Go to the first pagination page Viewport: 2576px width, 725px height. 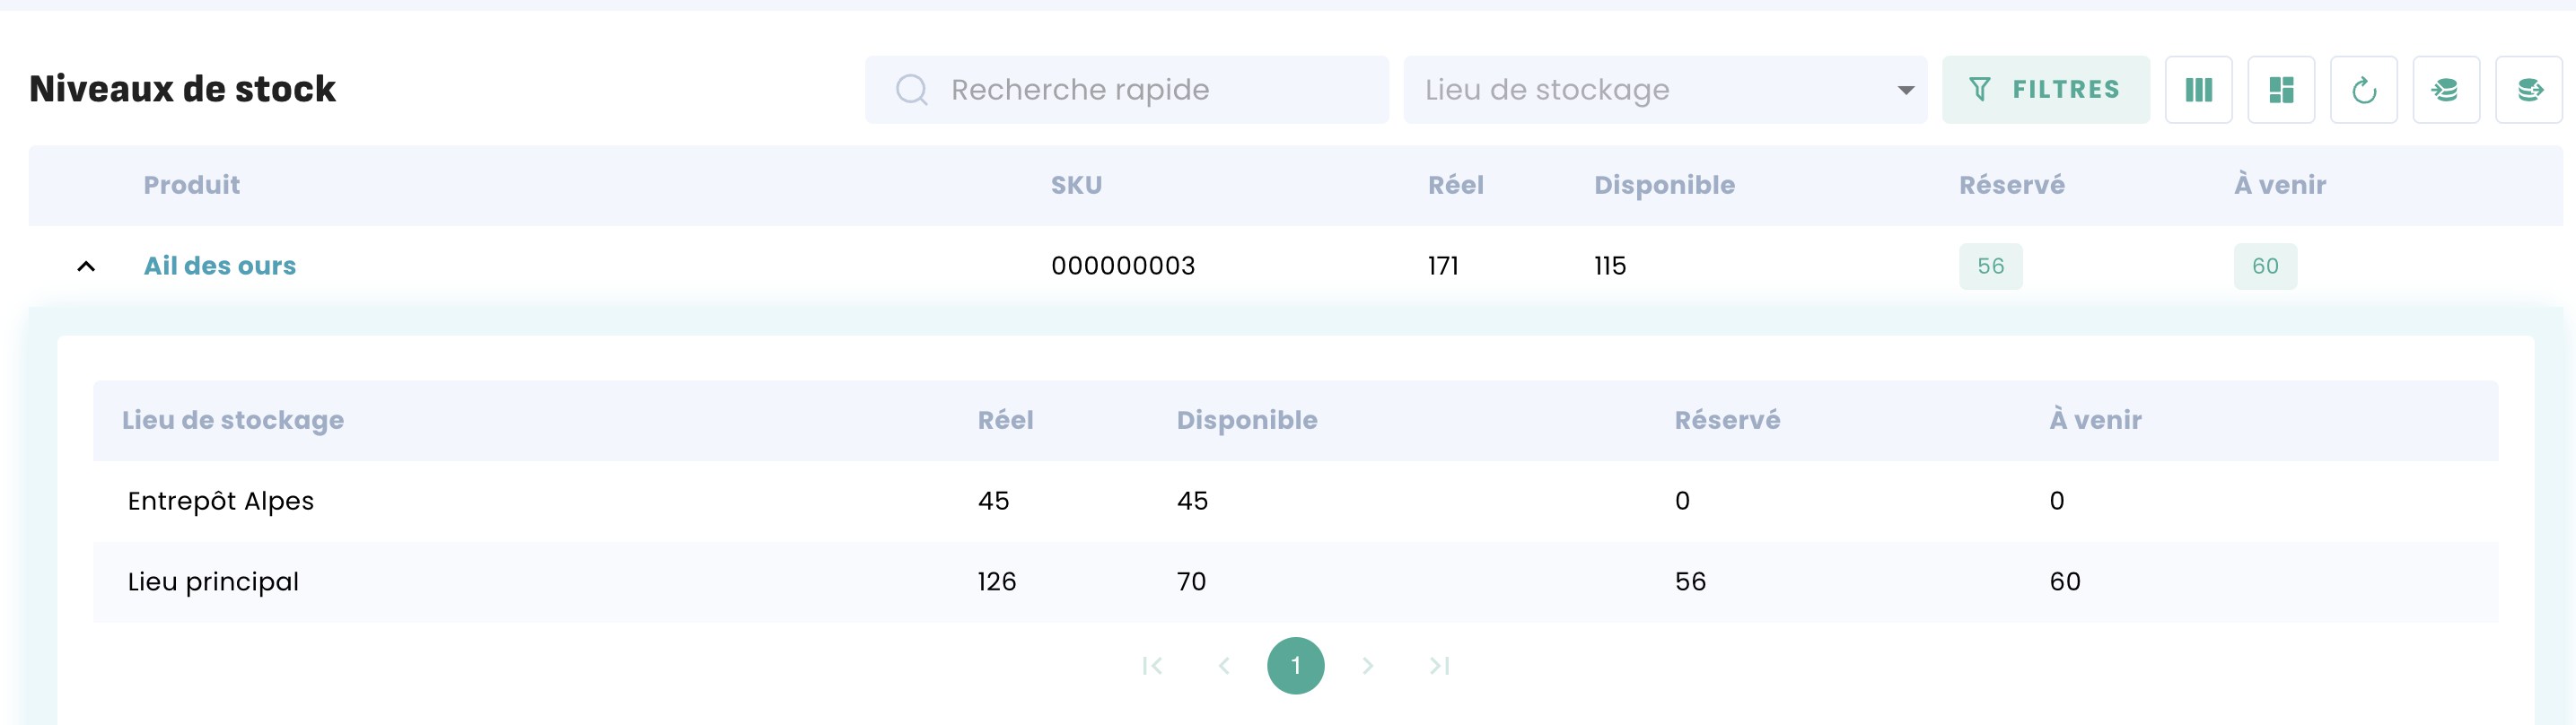pyautogui.click(x=1152, y=666)
